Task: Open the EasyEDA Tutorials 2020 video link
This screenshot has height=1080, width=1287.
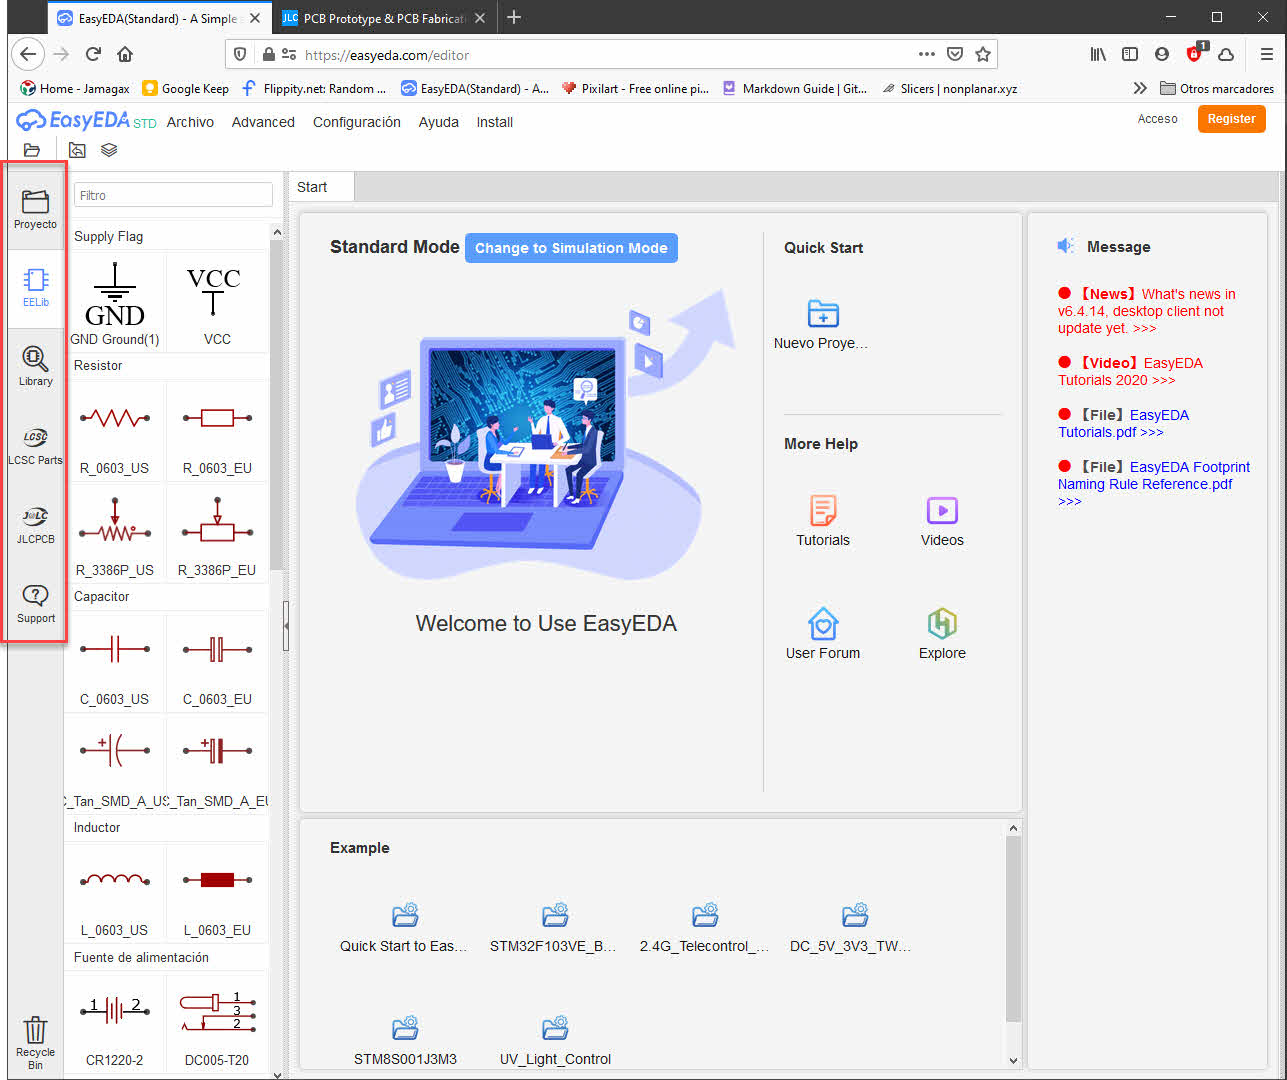Action: (x=1131, y=371)
